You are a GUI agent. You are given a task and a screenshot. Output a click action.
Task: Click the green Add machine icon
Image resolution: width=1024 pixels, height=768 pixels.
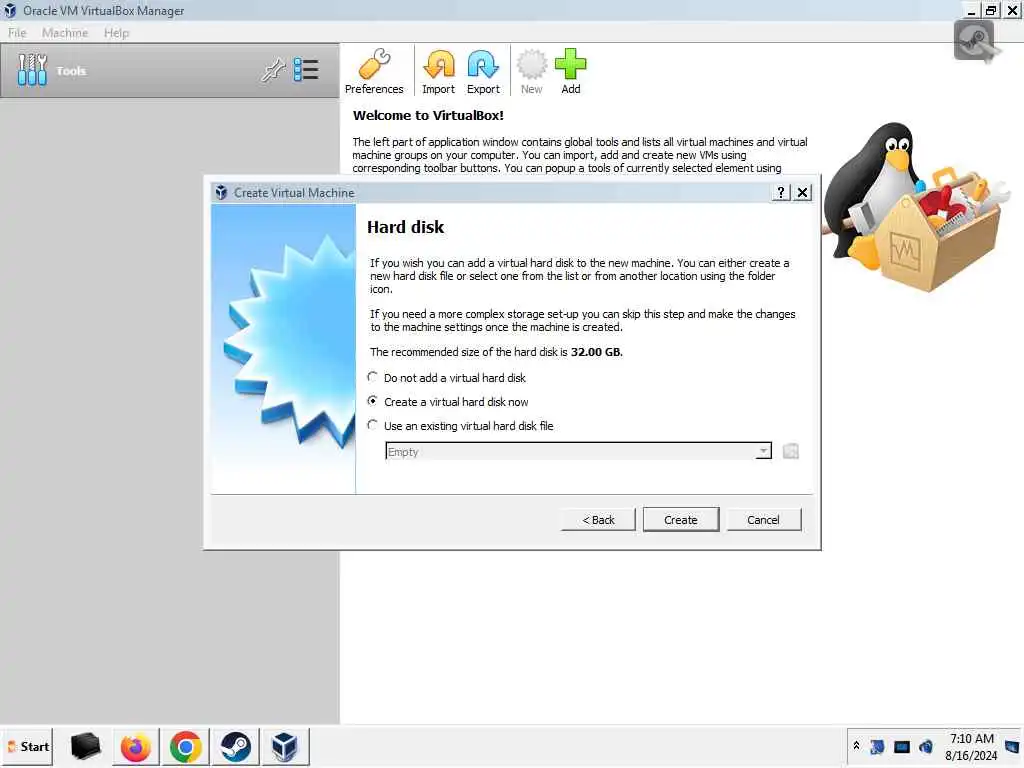(571, 72)
